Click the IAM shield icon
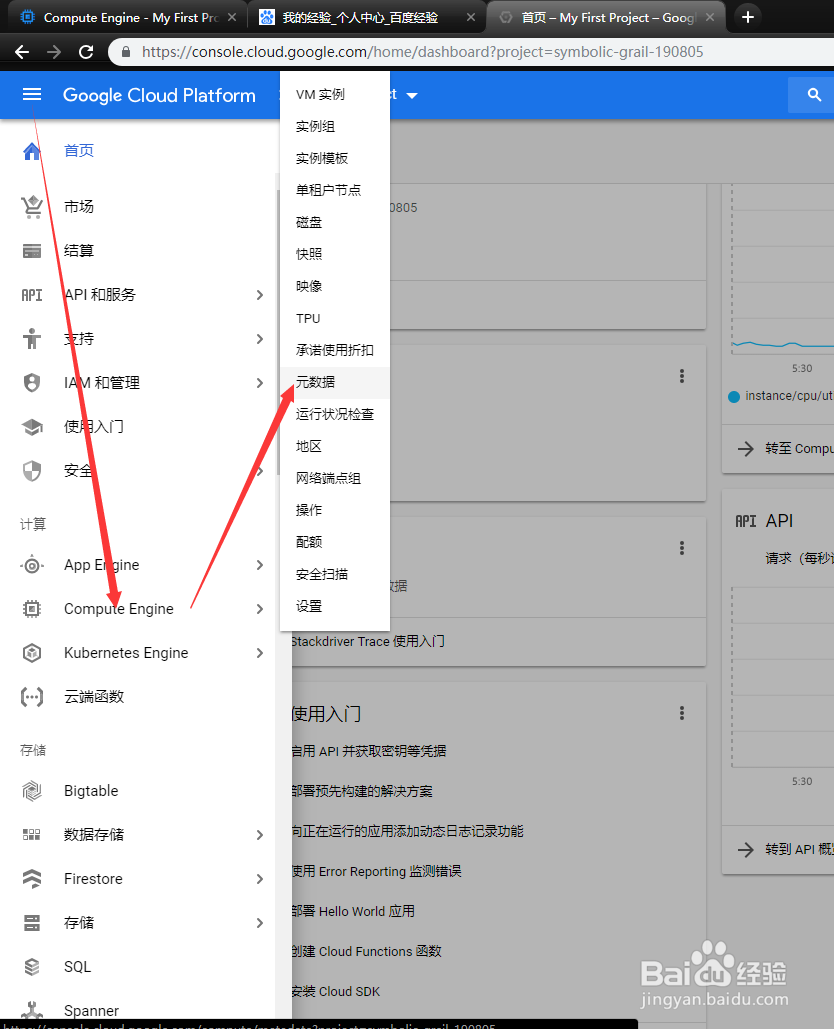The width and height of the screenshot is (834, 1029). [31, 383]
